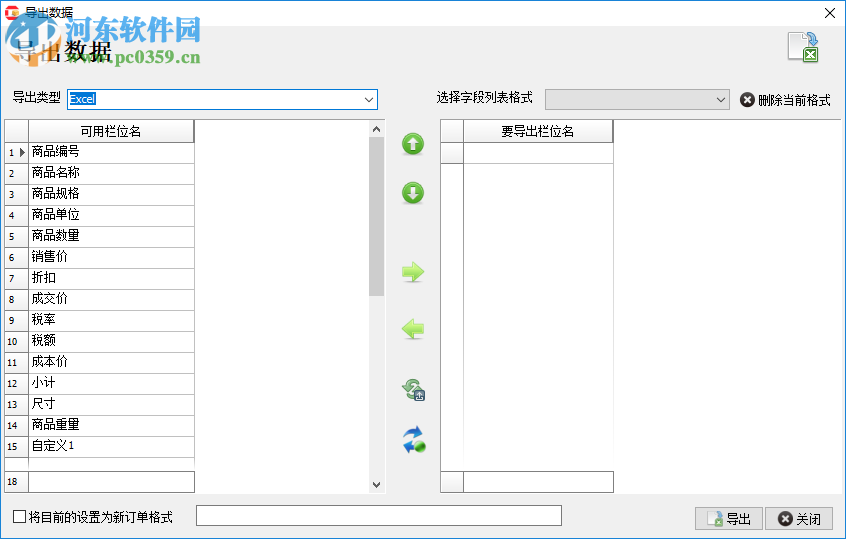Viewport: 846px width, 539px height.
Task: Enable 将目前的设置为新订单格式 checkbox
Action: tap(19, 517)
